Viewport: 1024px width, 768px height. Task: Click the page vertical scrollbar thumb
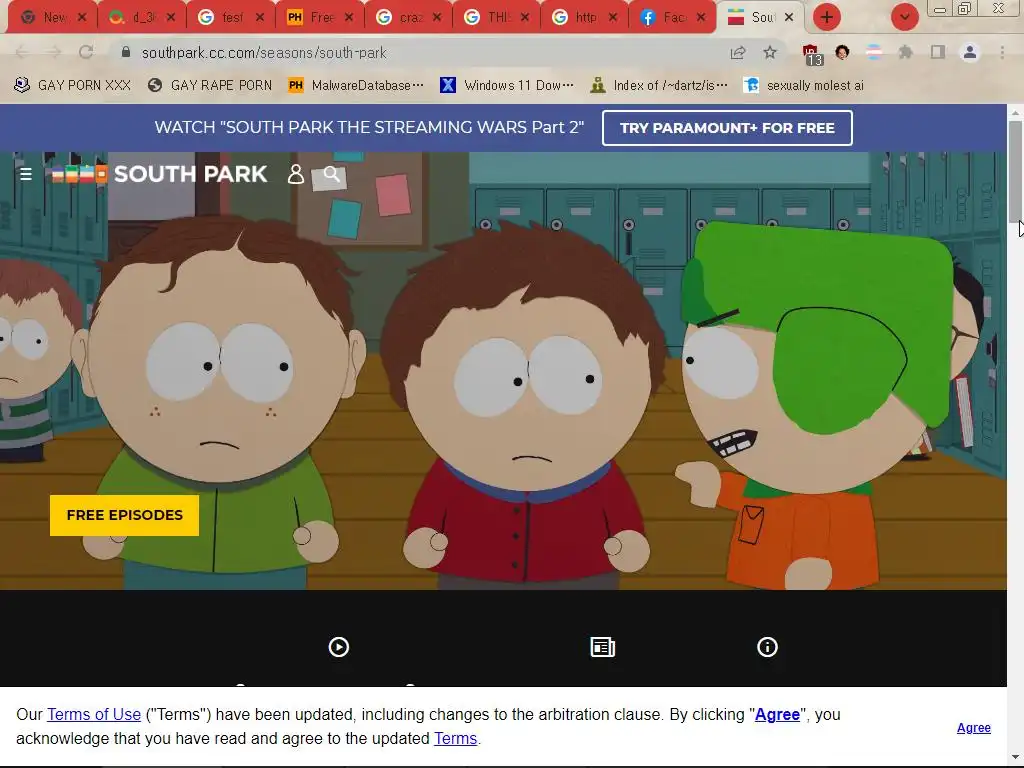1015,171
